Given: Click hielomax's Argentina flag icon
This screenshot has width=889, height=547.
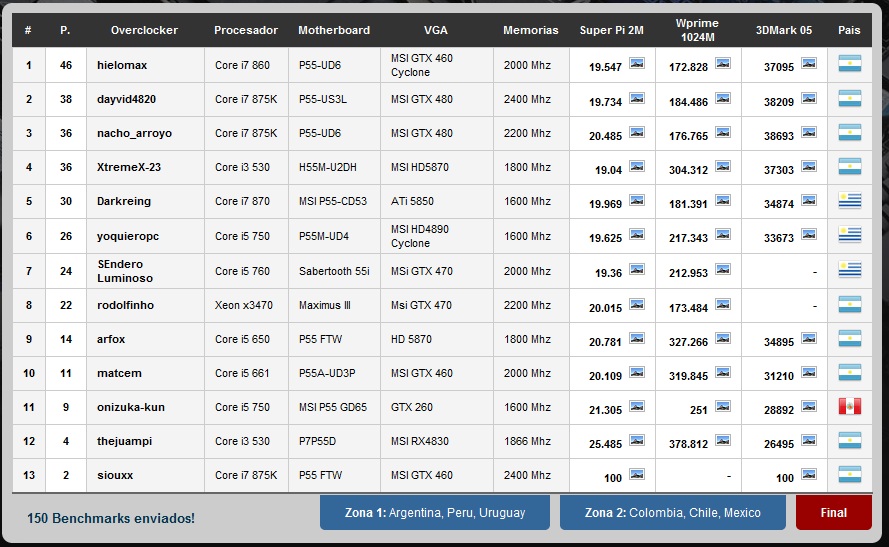Looking at the screenshot, I should (849, 63).
